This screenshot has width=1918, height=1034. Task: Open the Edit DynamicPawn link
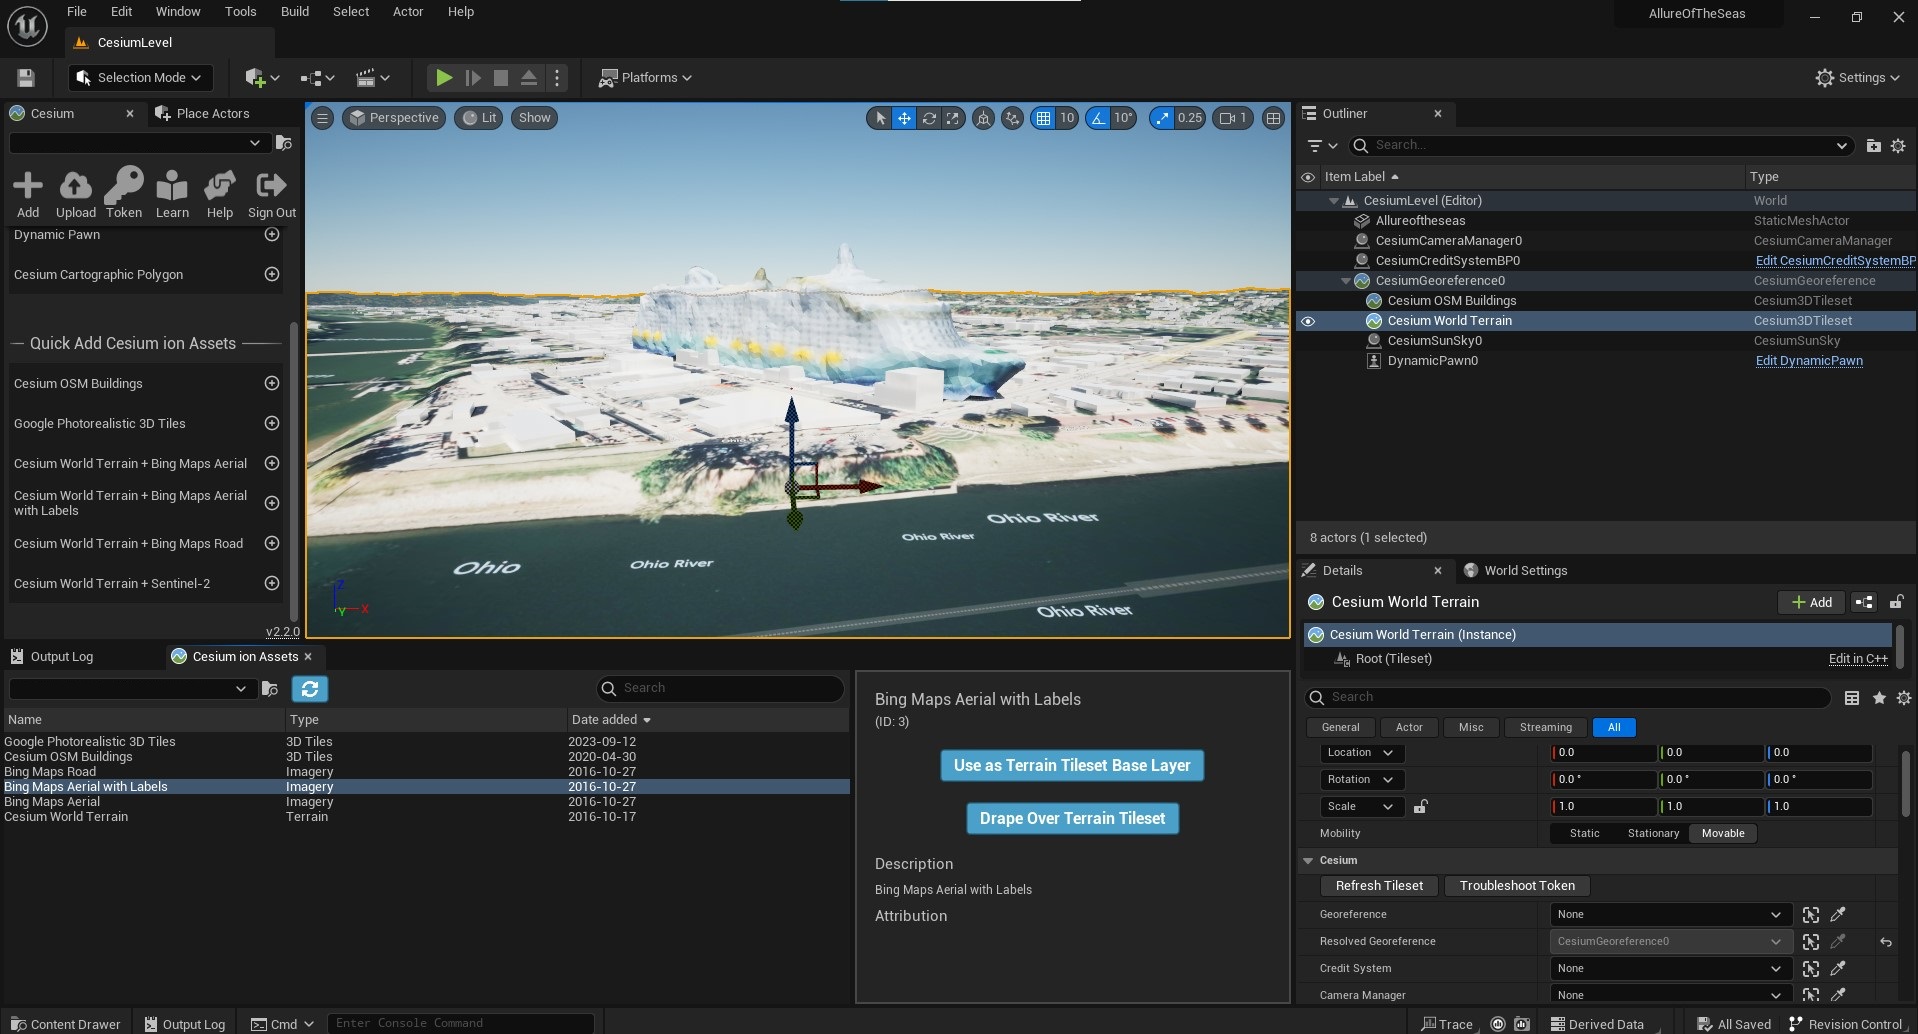point(1808,361)
